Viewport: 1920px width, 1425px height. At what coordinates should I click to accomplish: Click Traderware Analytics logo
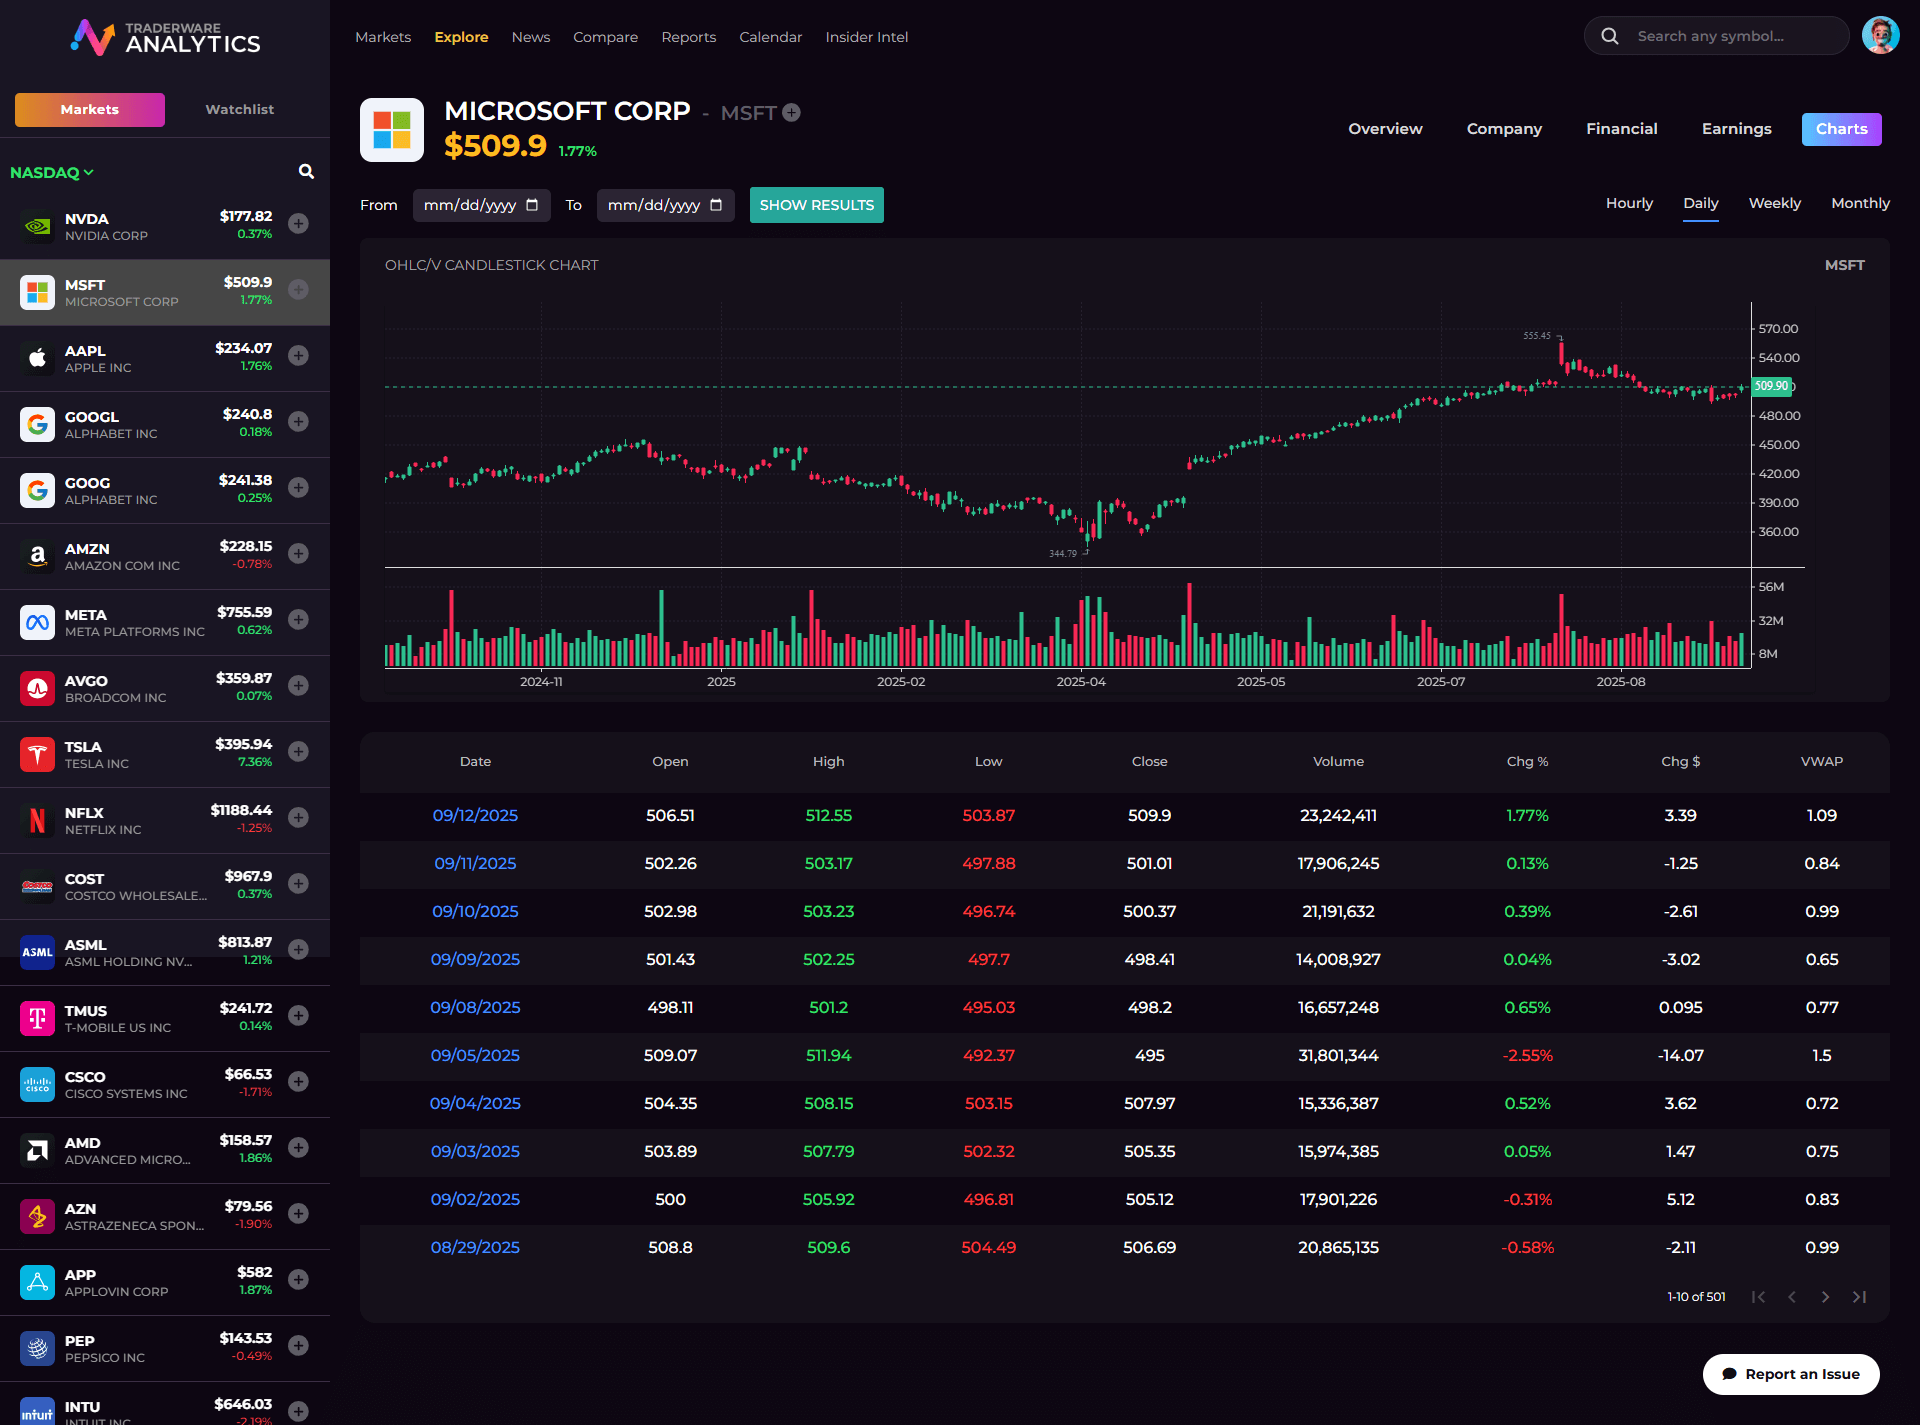click(166, 38)
